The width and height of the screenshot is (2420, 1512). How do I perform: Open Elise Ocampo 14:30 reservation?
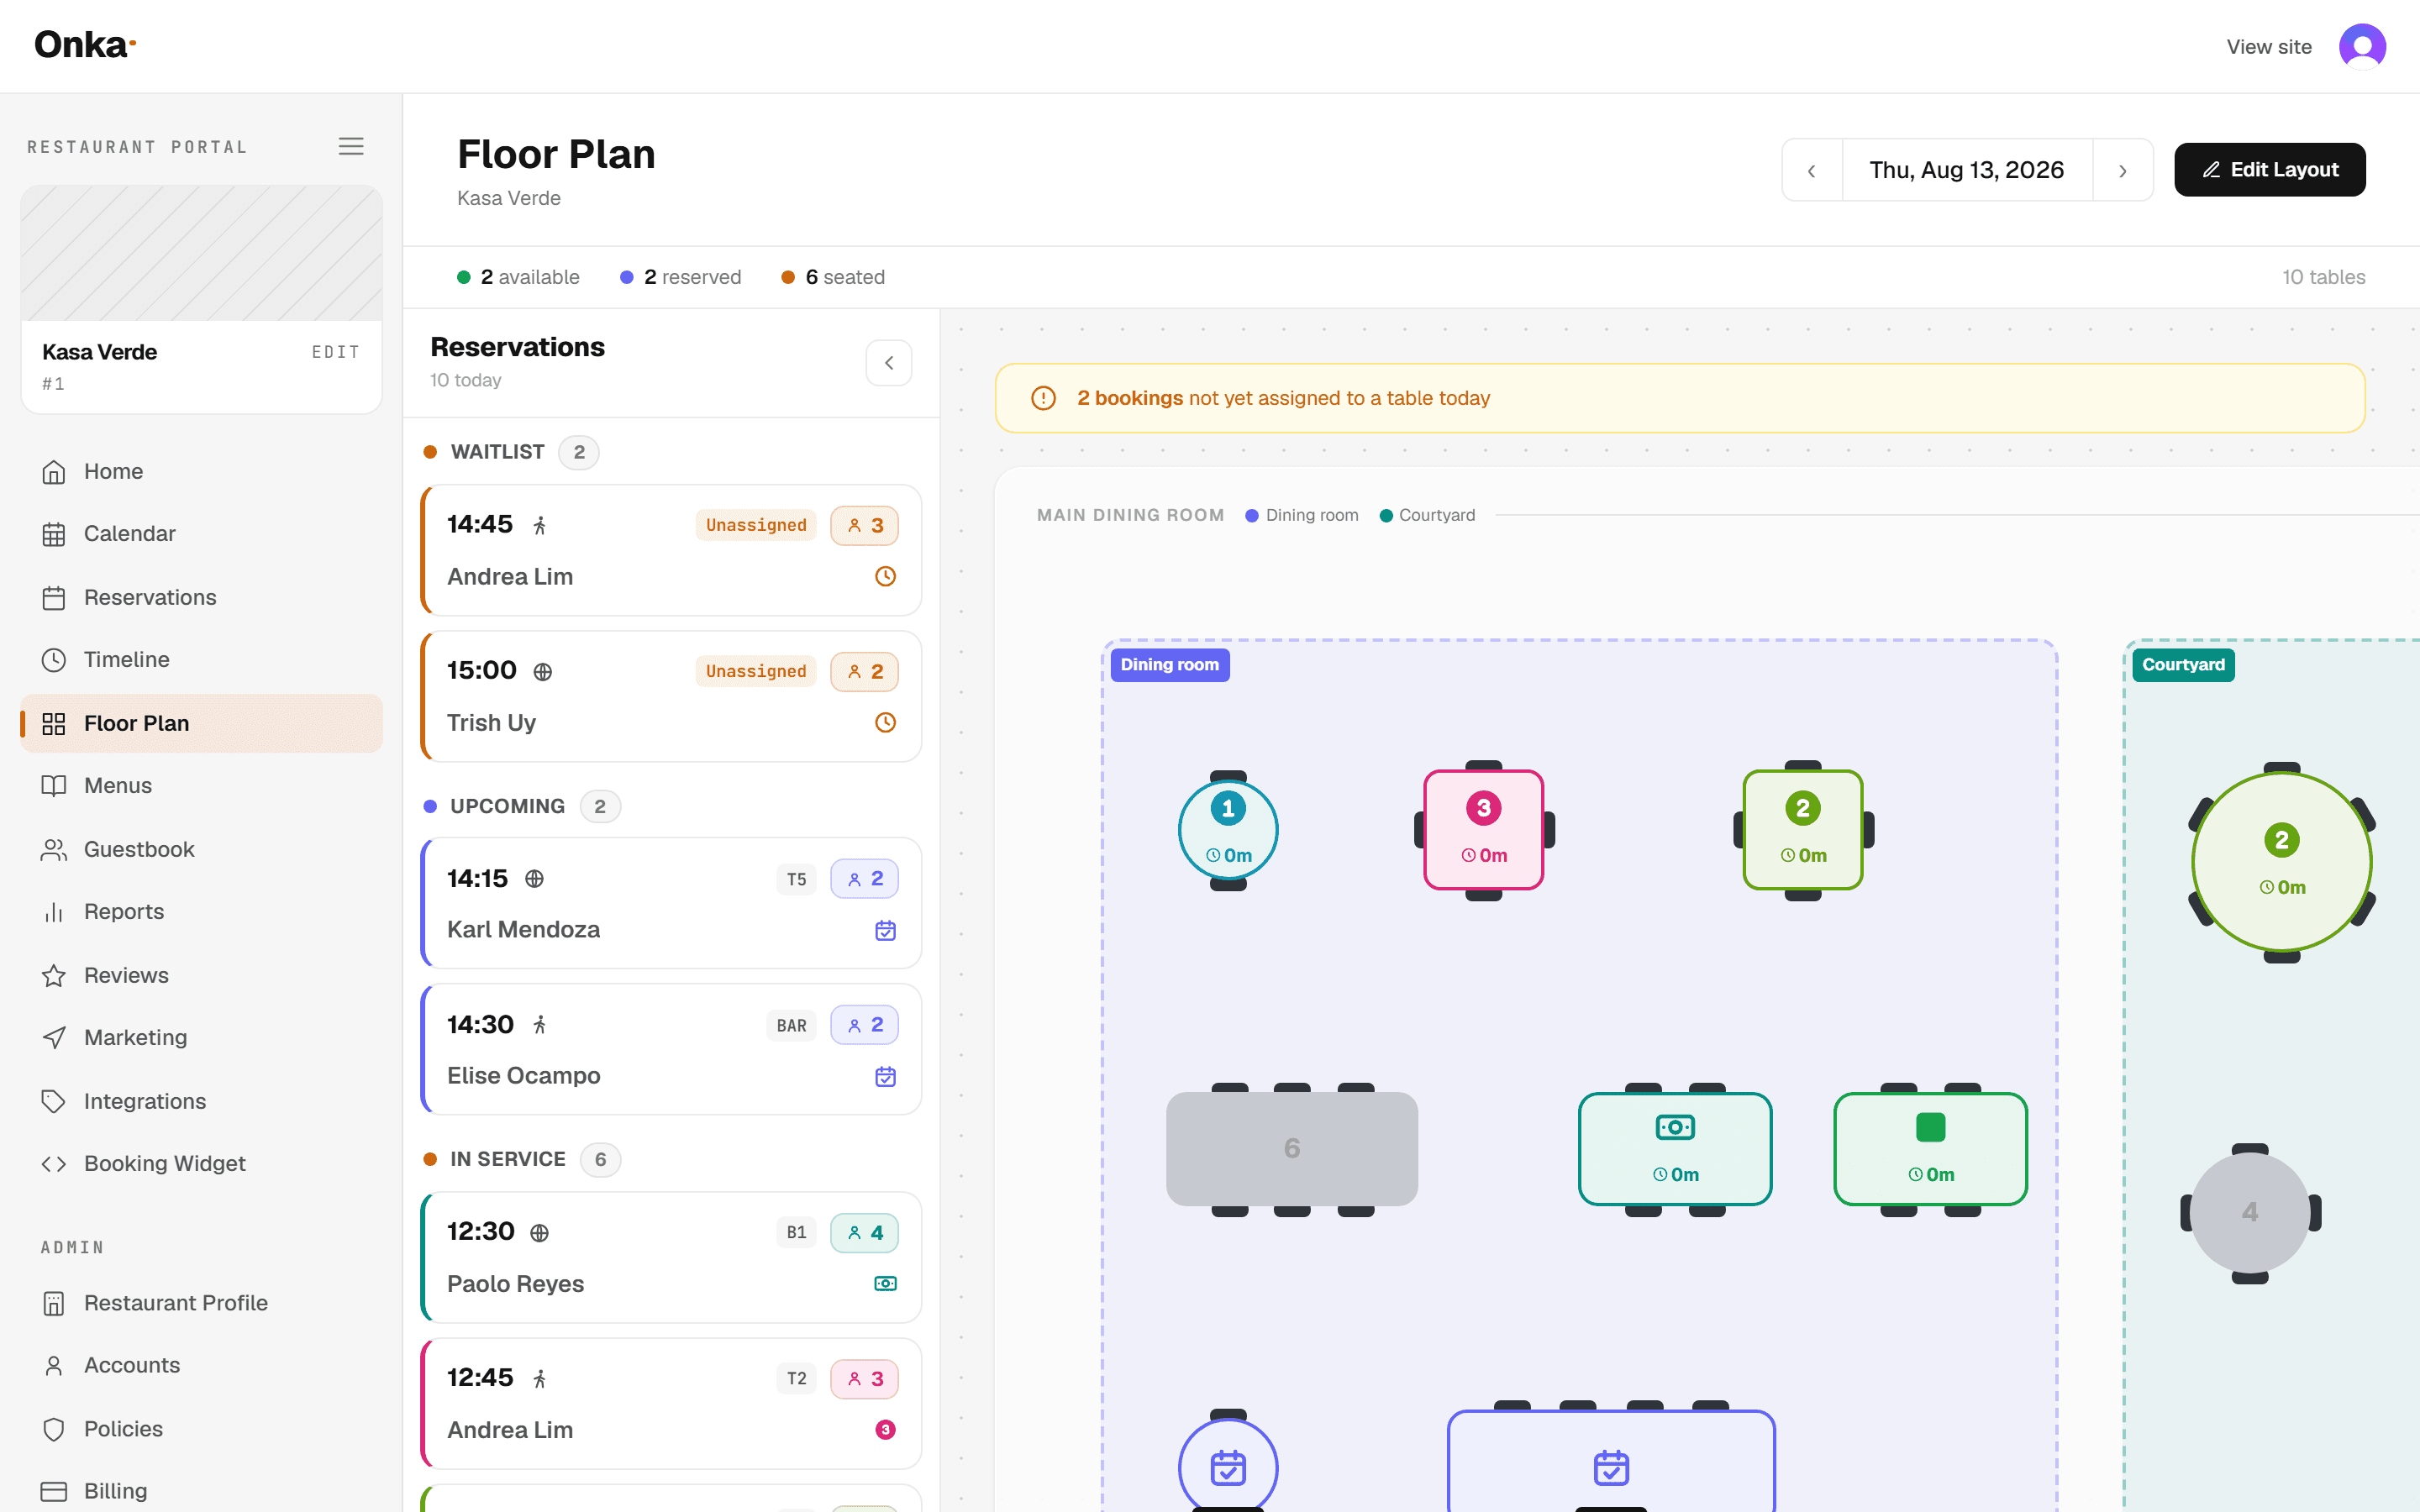pyautogui.click(x=671, y=1050)
